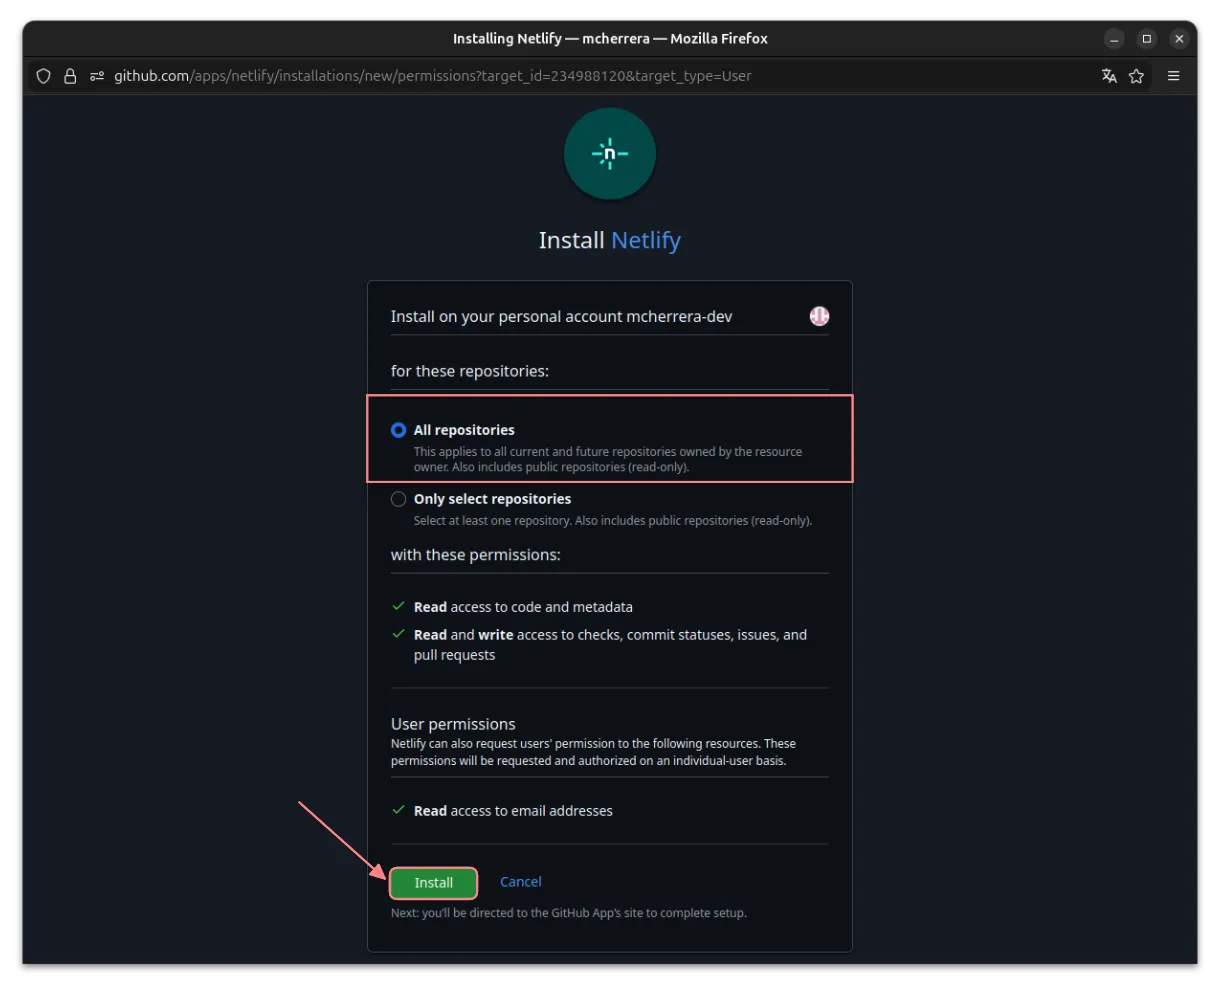Click the site security padlock icon

[70, 76]
